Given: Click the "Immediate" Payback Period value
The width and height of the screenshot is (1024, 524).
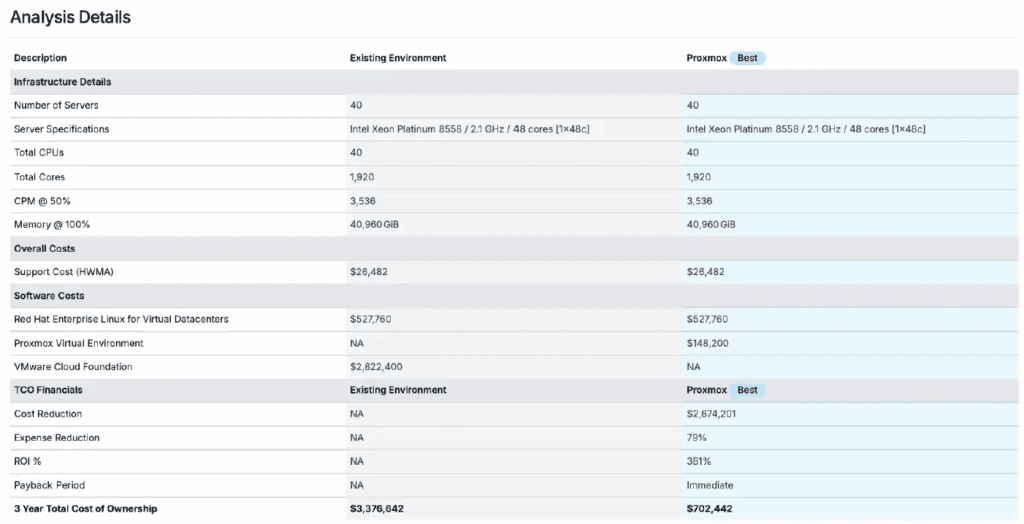Looking at the screenshot, I should click(x=709, y=485).
